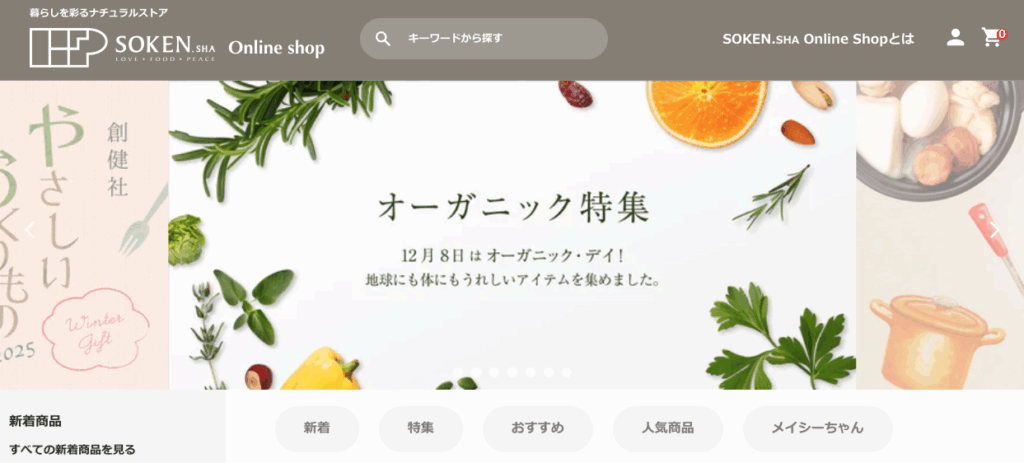Click the Online shop title text

click(276, 48)
